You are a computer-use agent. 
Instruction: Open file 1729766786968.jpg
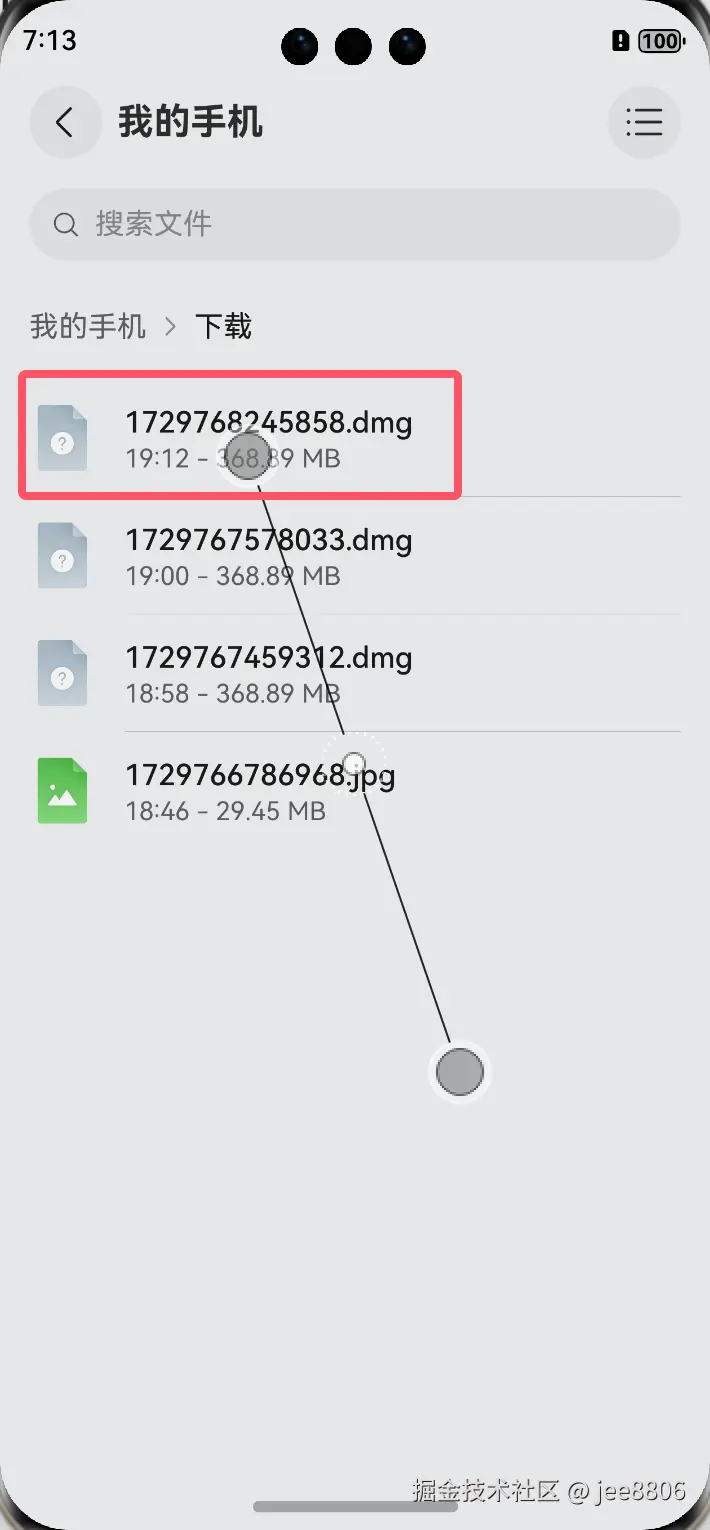[355, 791]
